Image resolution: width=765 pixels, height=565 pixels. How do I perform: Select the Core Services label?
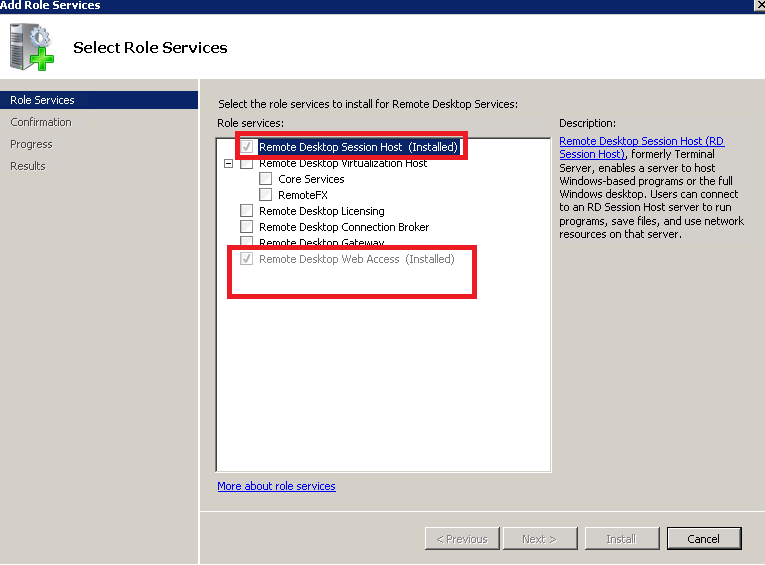coord(311,179)
